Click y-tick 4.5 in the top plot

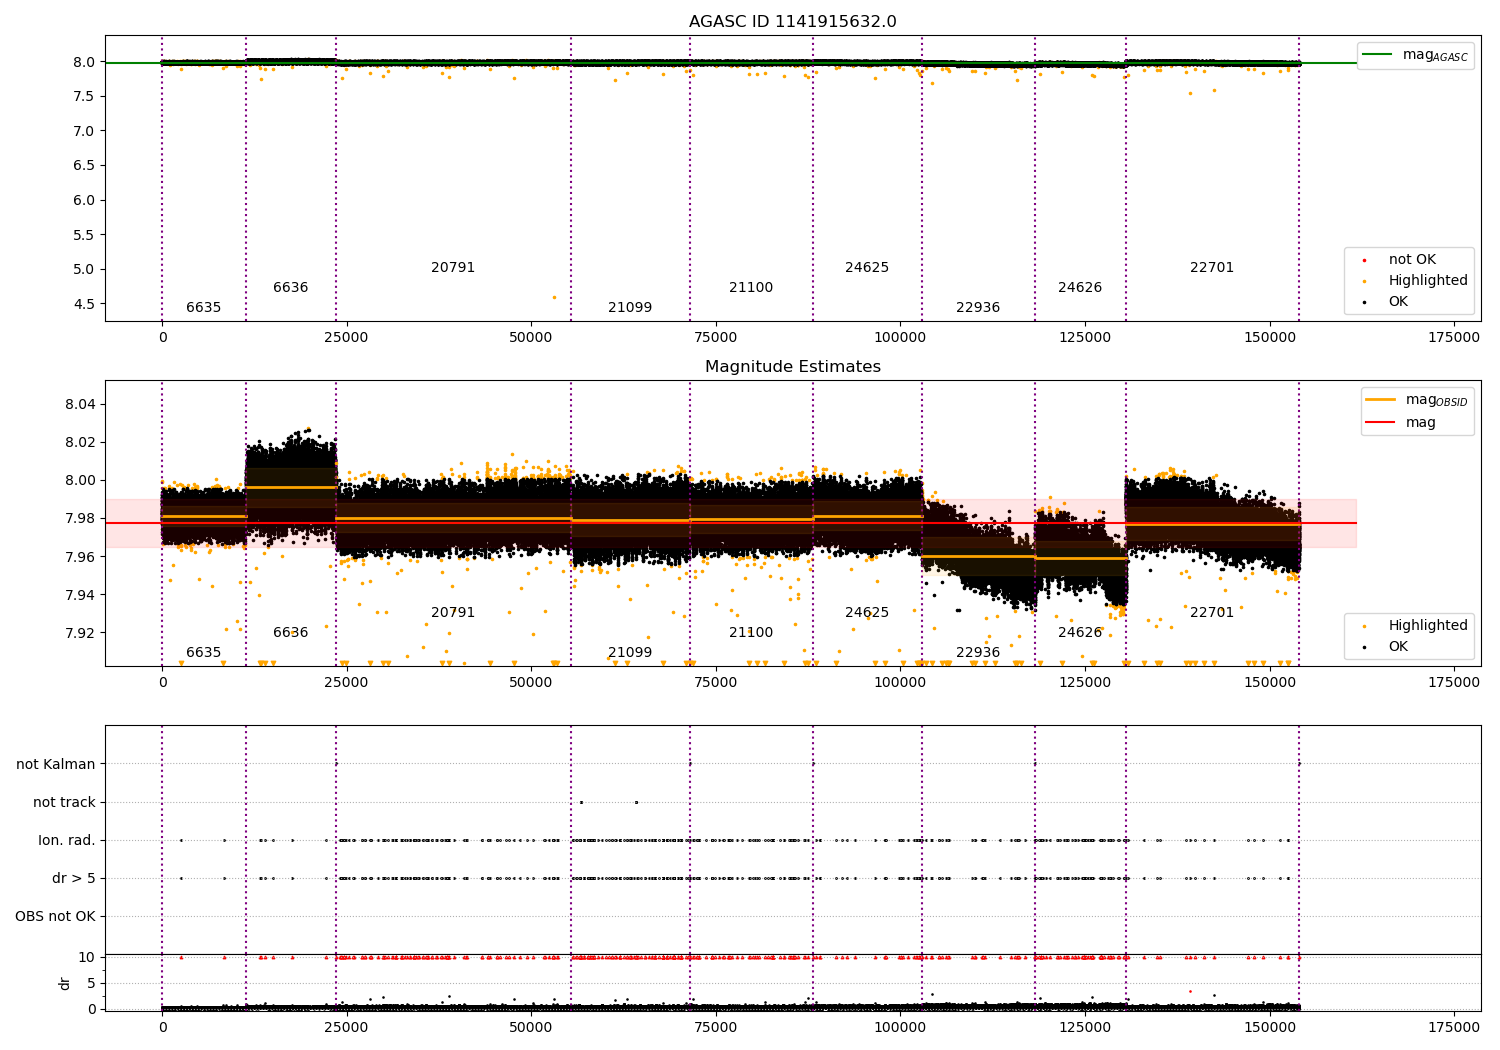click(84, 304)
